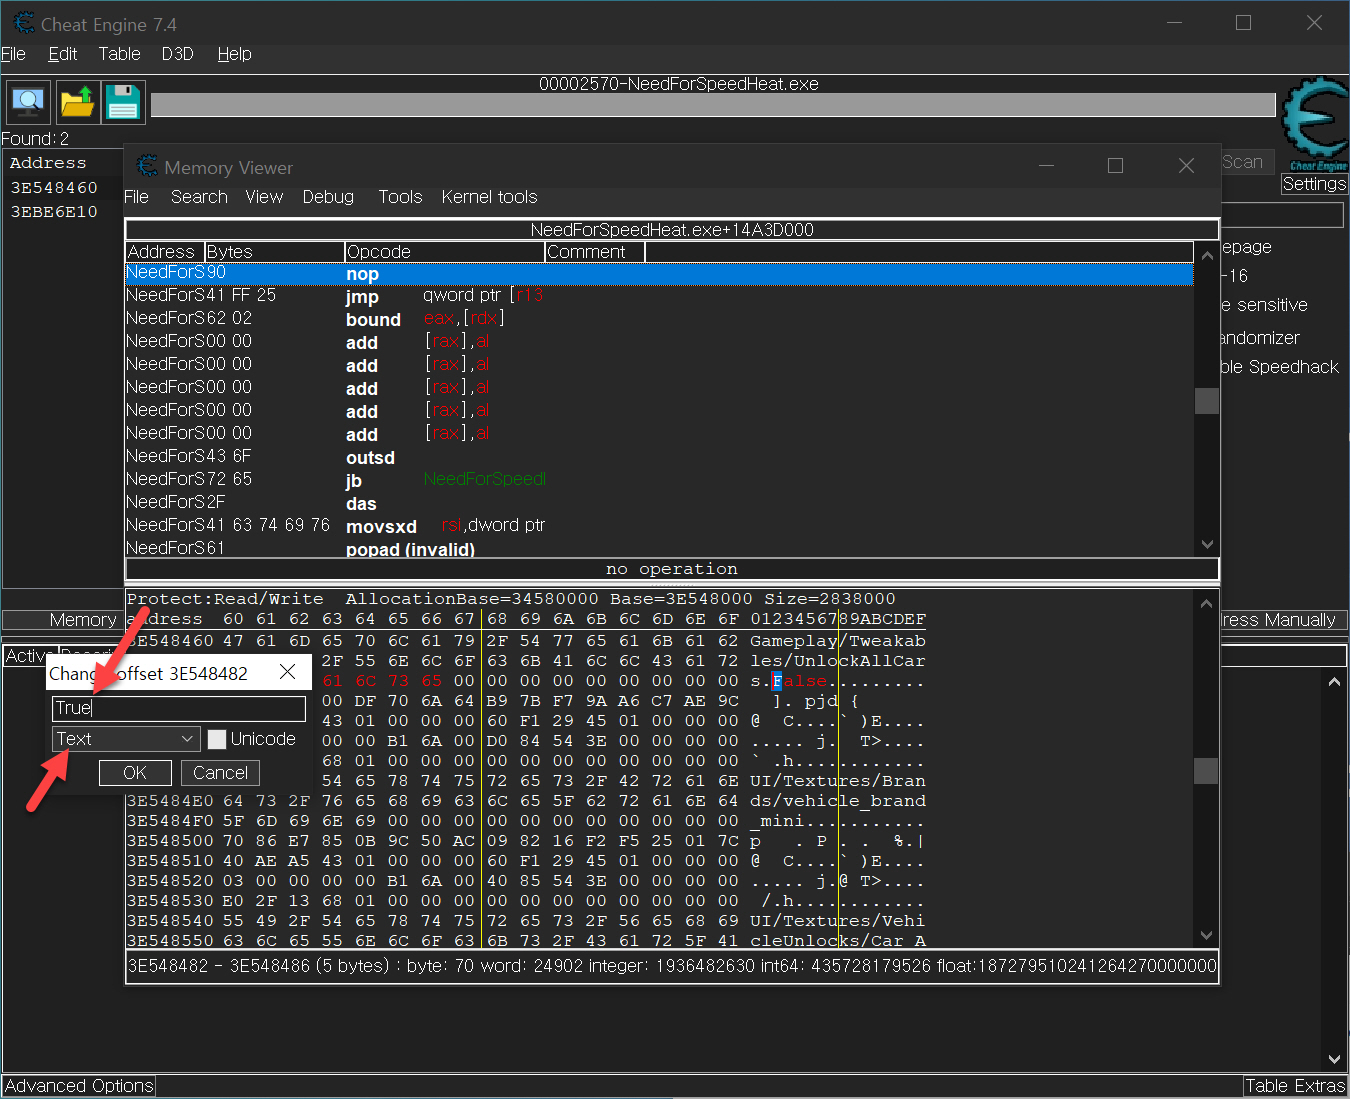This screenshot has width=1350, height=1099.
Task: Select the movsxd instruction row
Action: click(659, 526)
